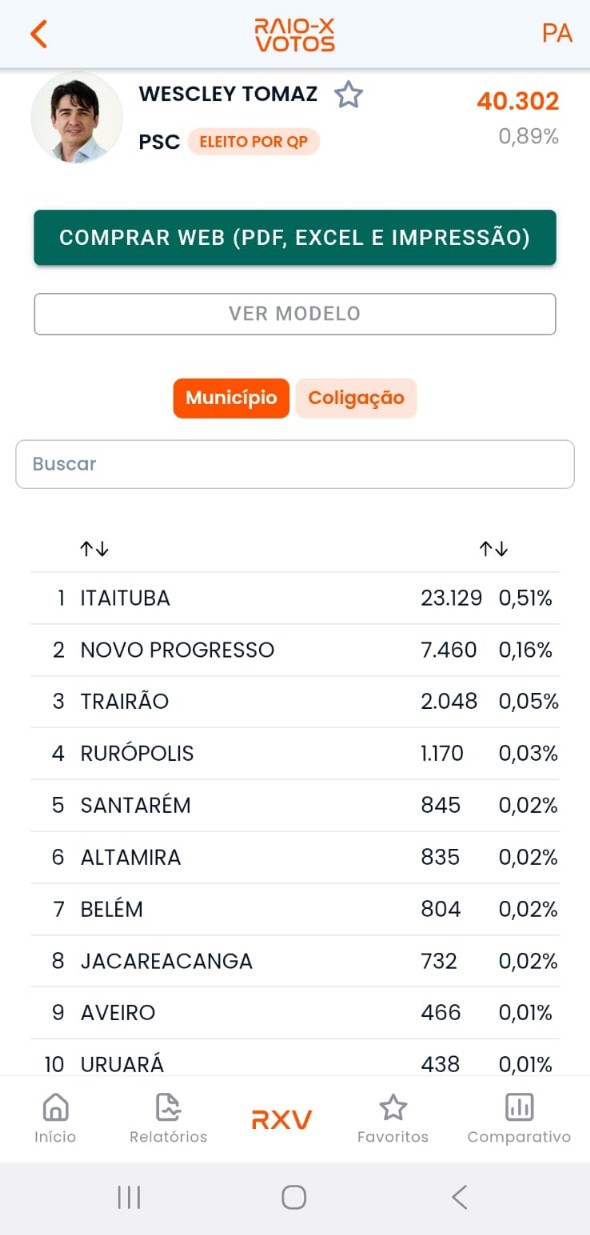Select the ITAITUBA row

[295, 598]
